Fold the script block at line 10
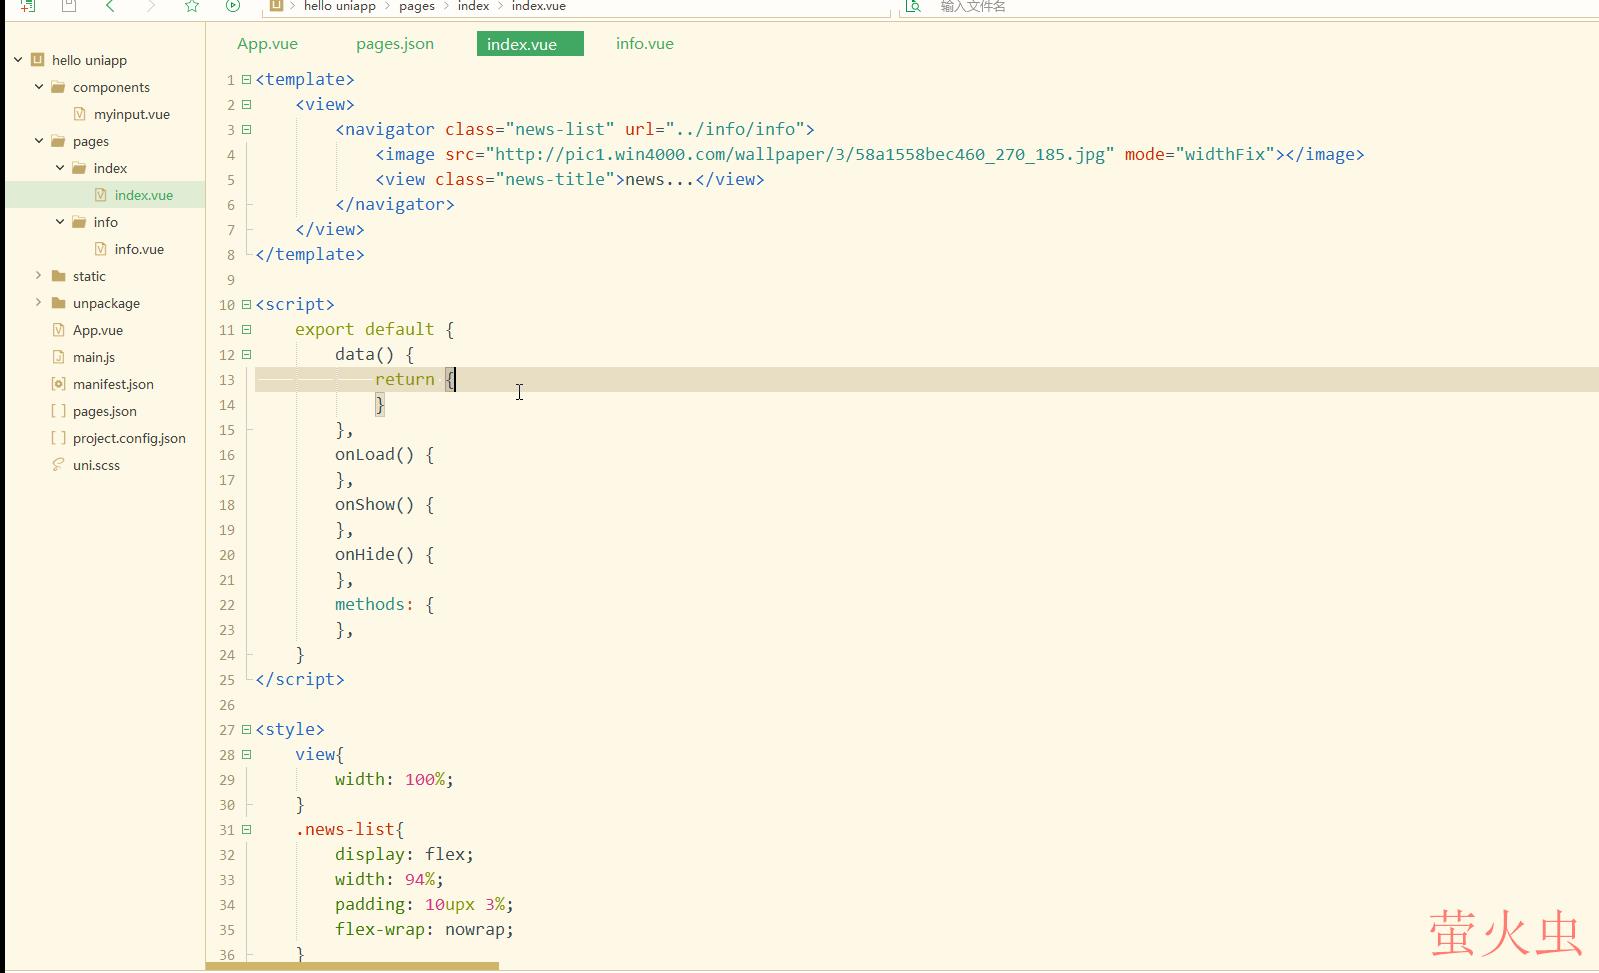 pyautogui.click(x=246, y=304)
